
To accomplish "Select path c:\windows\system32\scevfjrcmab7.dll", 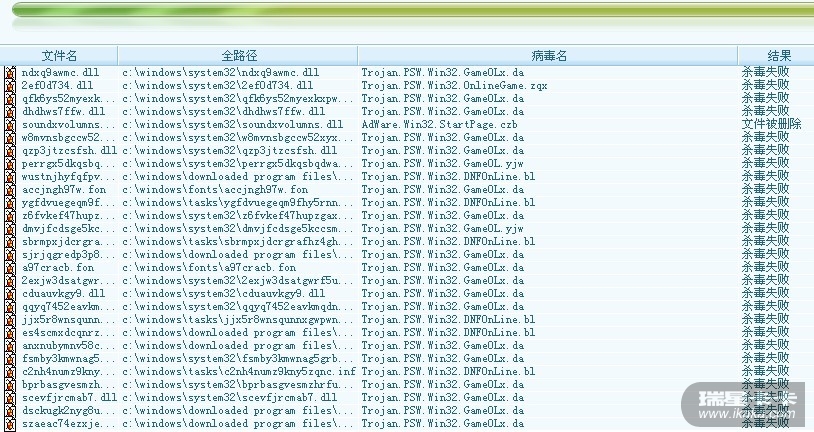I will (229, 397).
